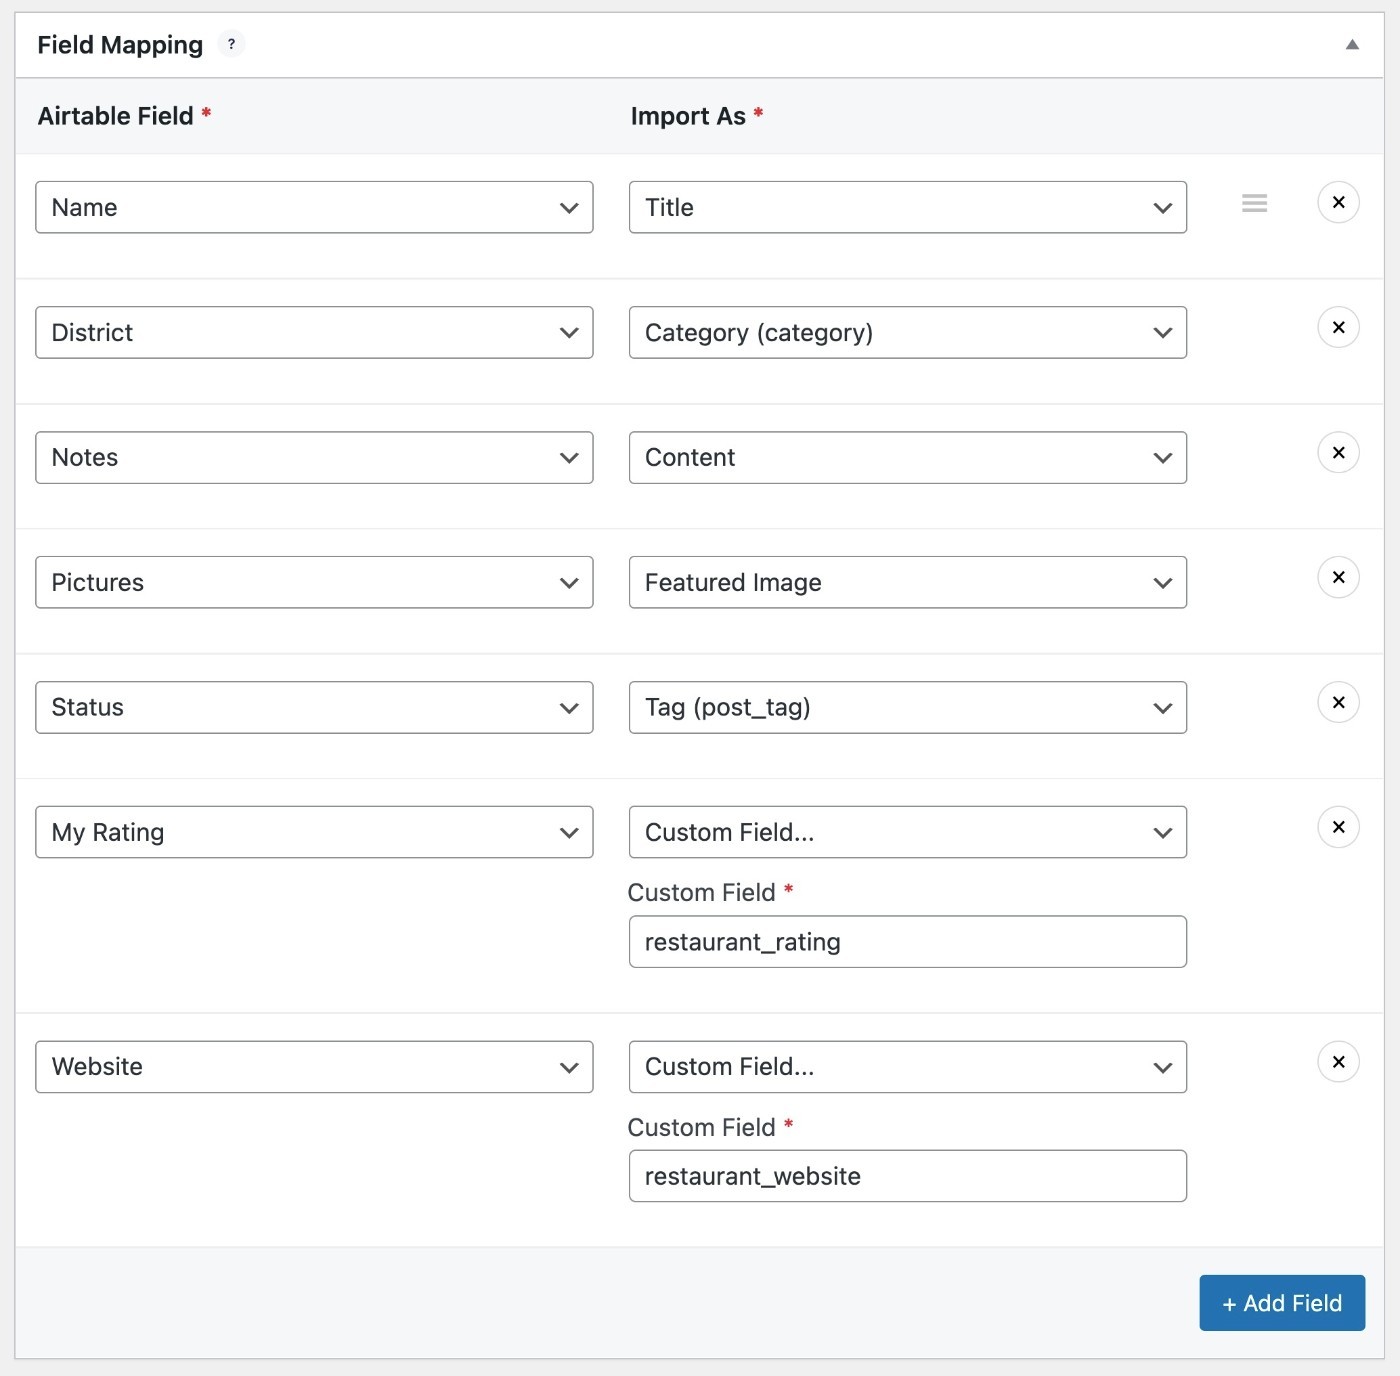Click the Field Mapping help question mark icon
The height and width of the screenshot is (1376, 1400).
[231, 44]
